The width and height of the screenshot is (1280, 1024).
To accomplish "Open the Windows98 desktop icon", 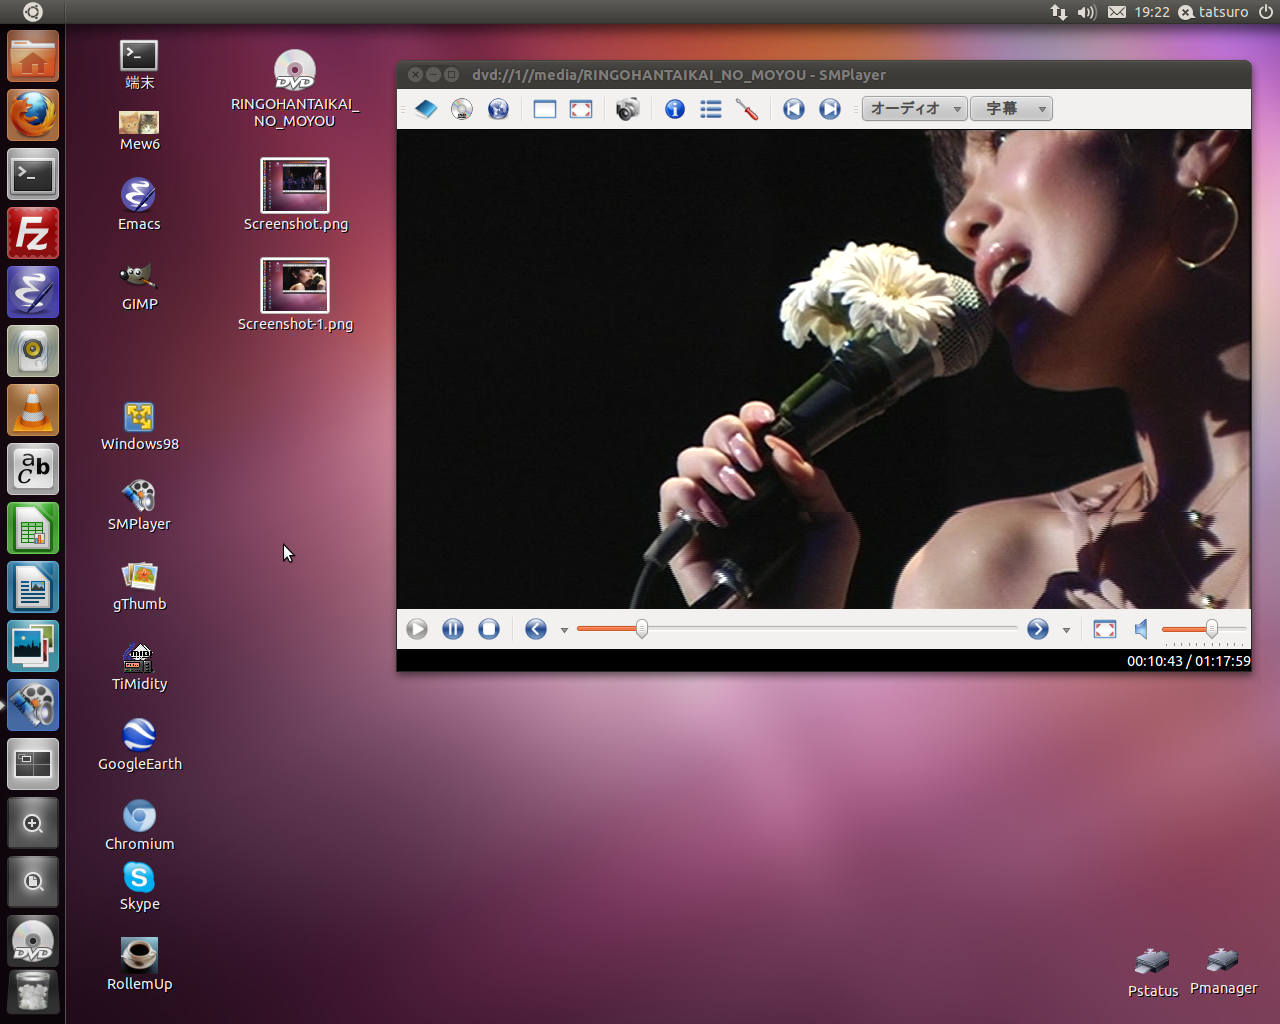I will [139, 426].
